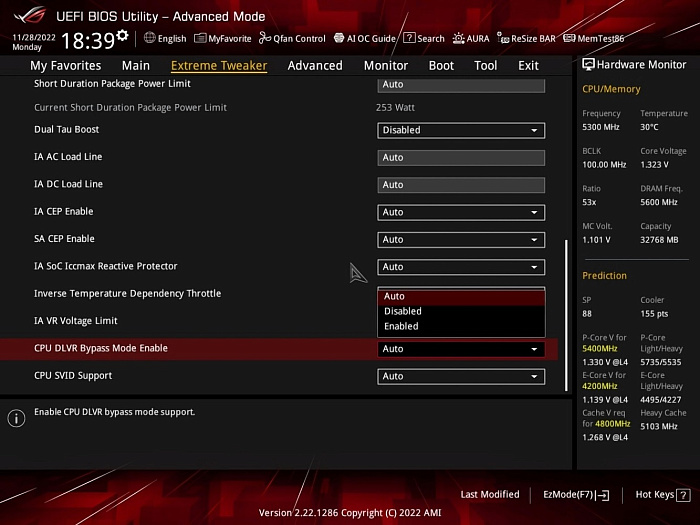Open MyFavorite folder icon
This screenshot has height=525, width=700.
click(200, 38)
